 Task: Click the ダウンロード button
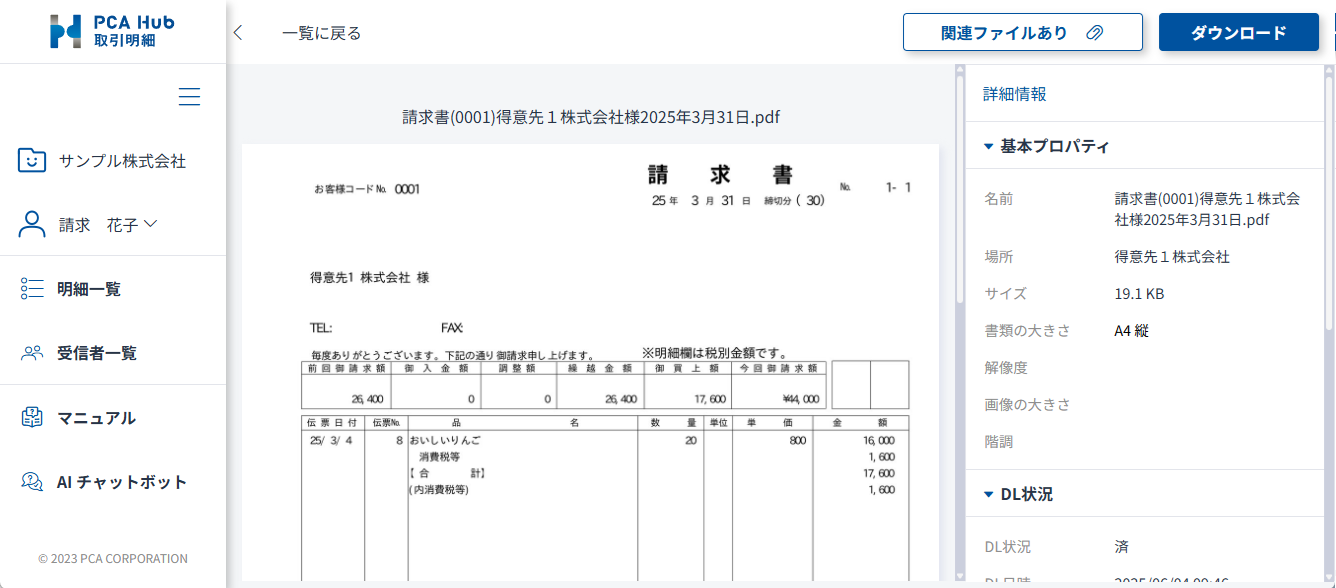tap(1238, 32)
